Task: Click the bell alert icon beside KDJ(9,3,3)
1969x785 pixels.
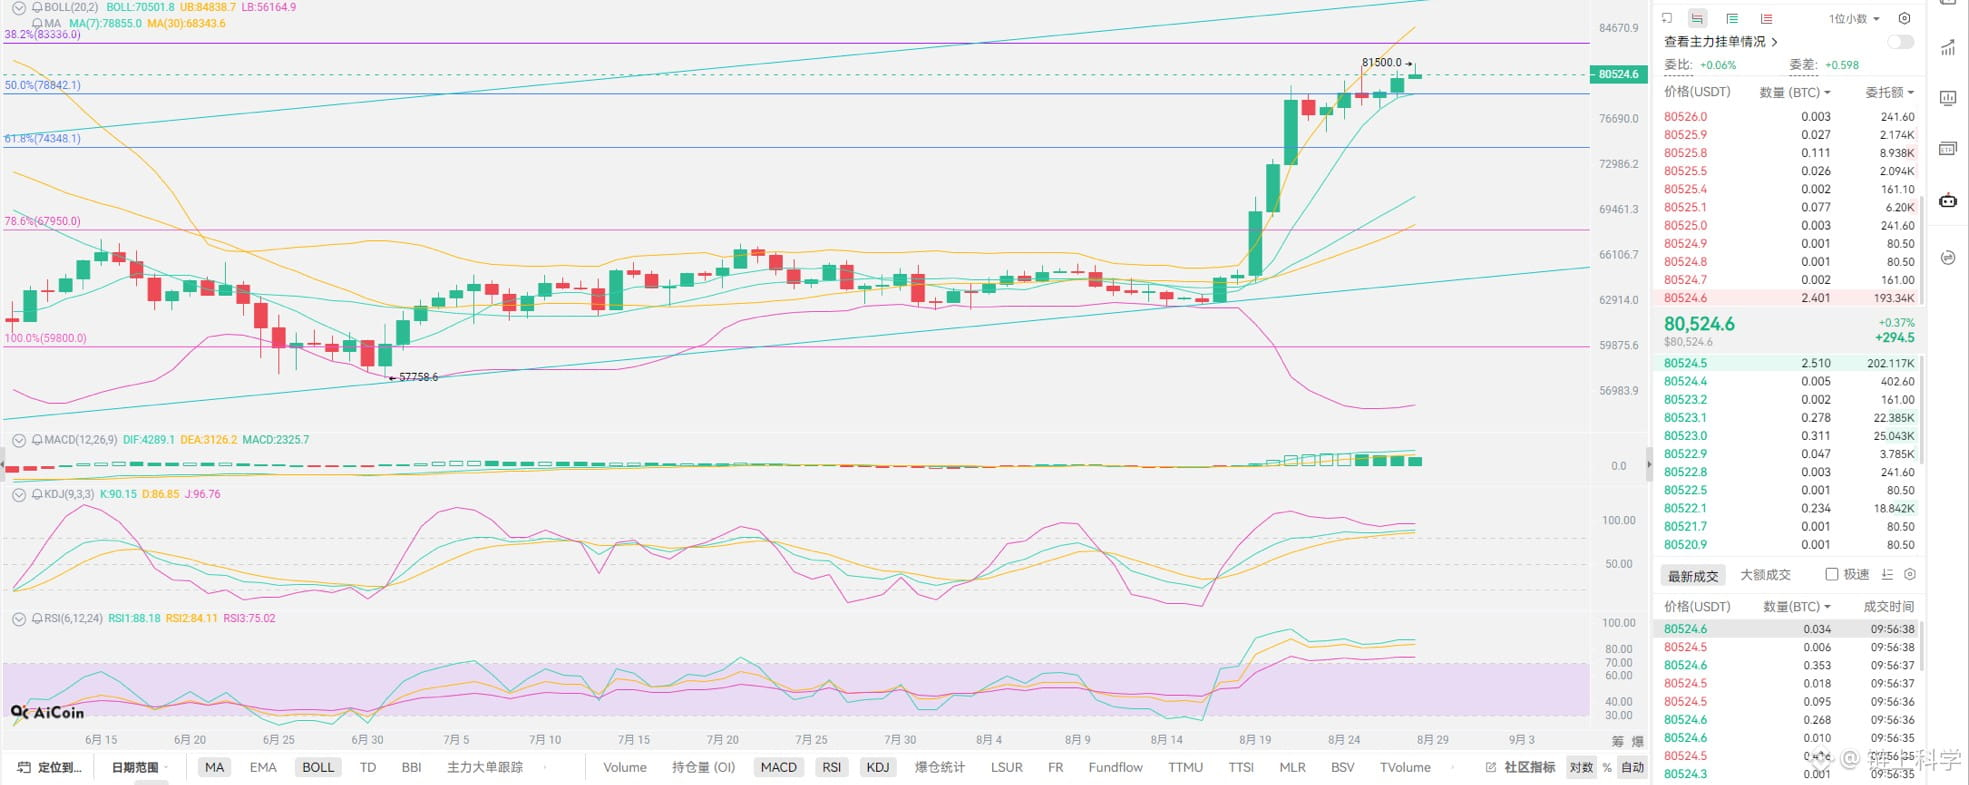Action: pyautogui.click(x=38, y=494)
